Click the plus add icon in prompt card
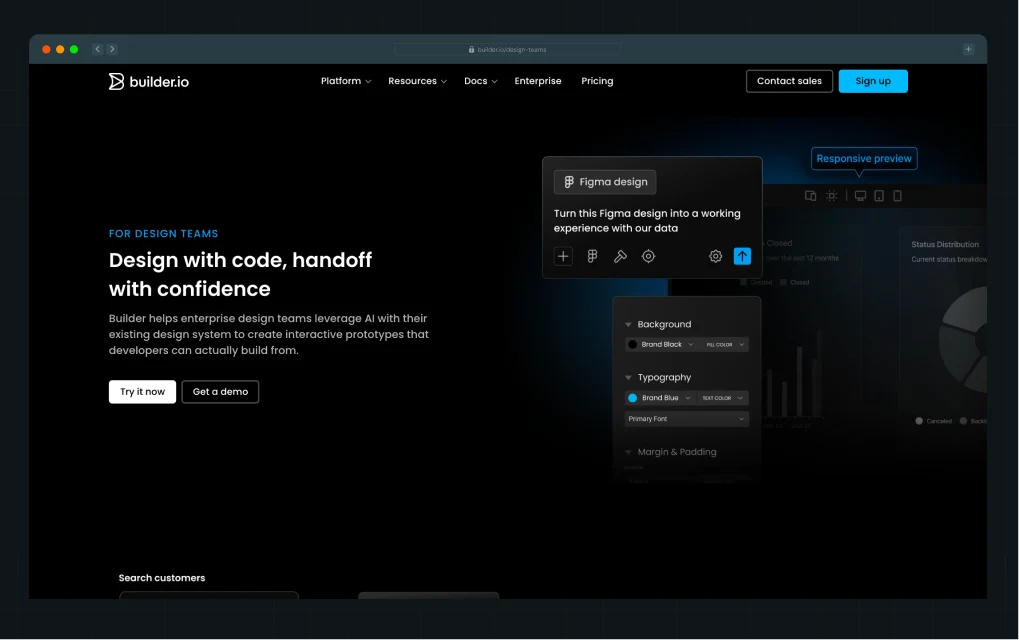The height and width of the screenshot is (640, 1019). pyautogui.click(x=563, y=256)
